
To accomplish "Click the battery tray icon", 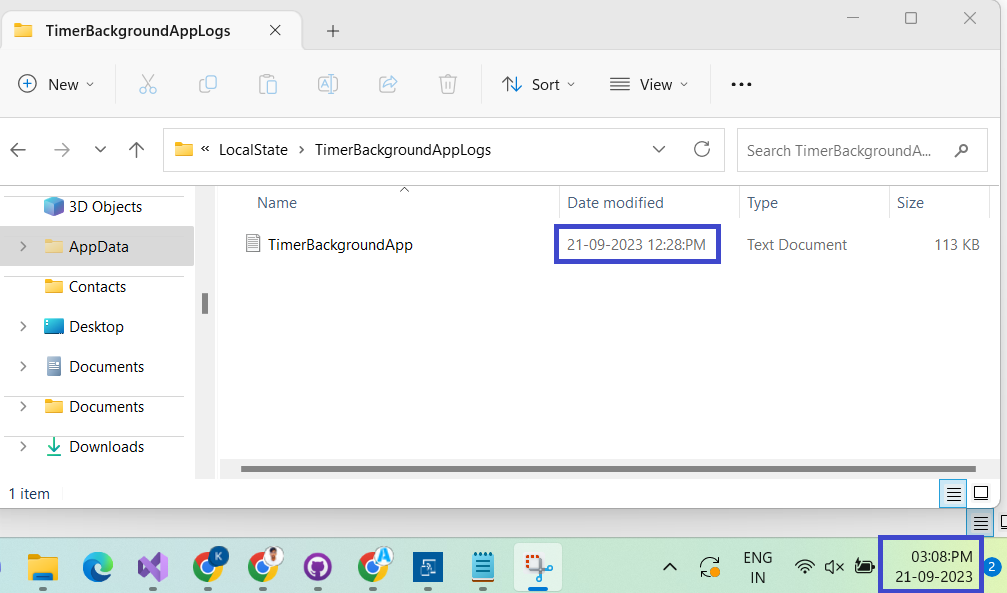I will (x=864, y=567).
